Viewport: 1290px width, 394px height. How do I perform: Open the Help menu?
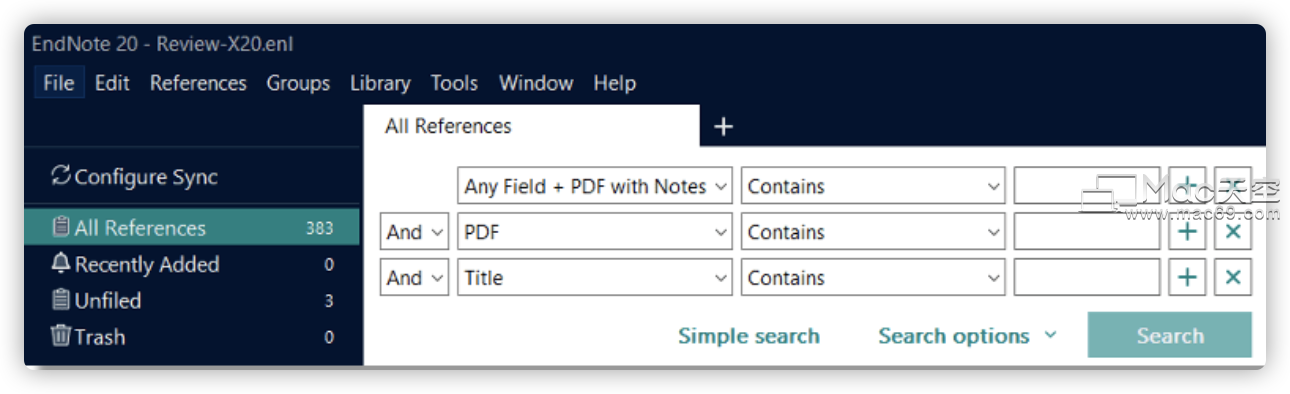(614, 83)
